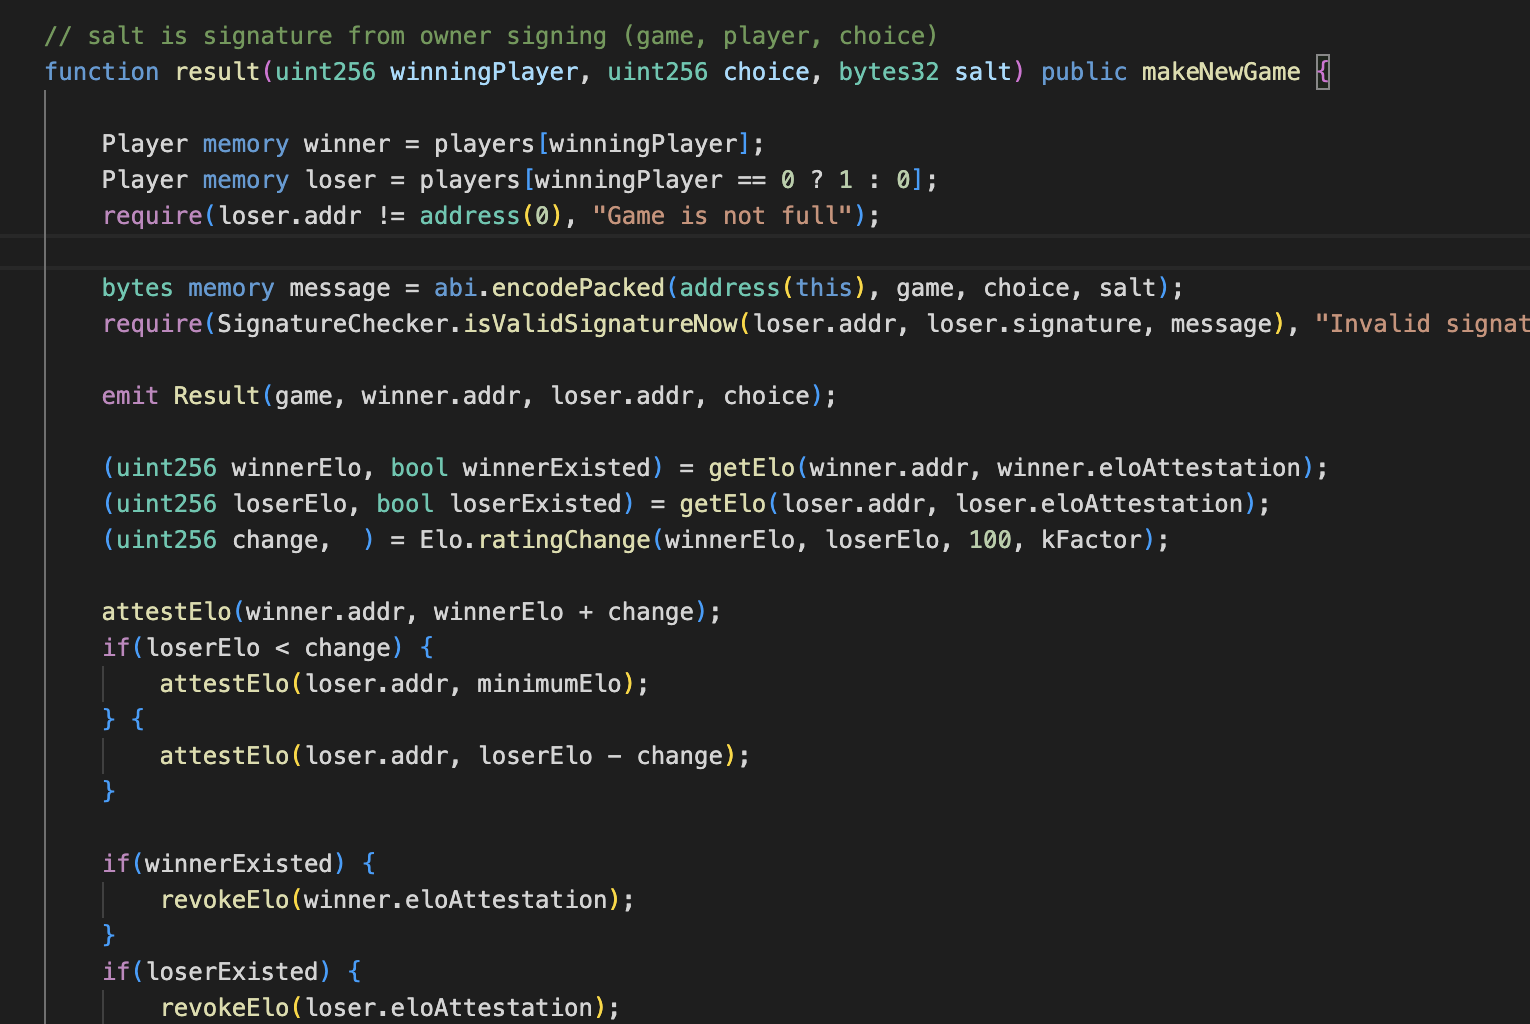Click the 'Result' event name
Screen dimensions: 1530x1024
217,396
